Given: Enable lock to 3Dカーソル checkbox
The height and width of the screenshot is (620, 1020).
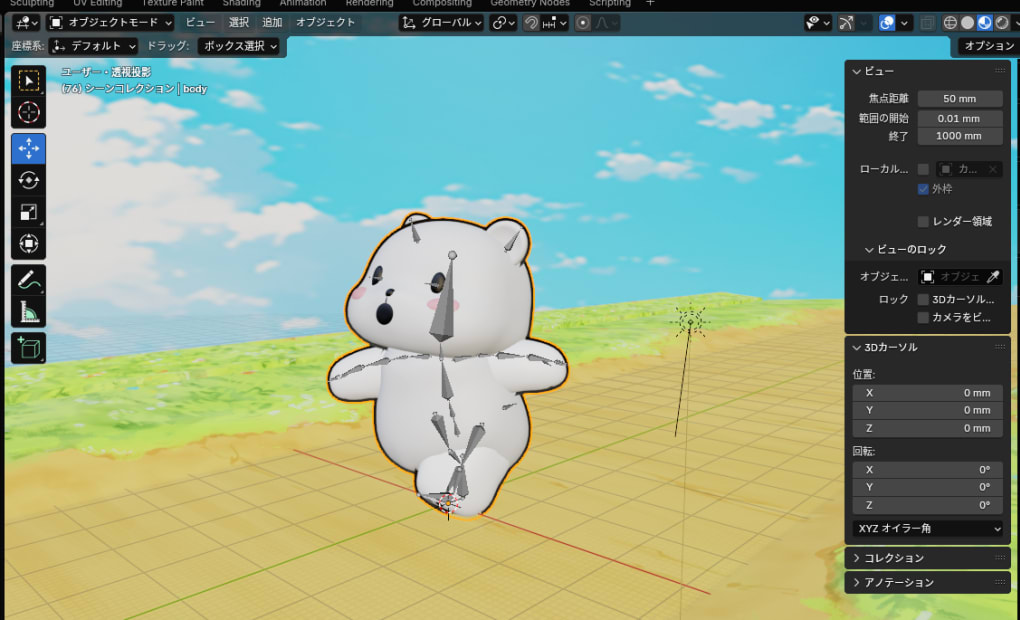Looking at the screenshot, I should [x=923, y=299].
